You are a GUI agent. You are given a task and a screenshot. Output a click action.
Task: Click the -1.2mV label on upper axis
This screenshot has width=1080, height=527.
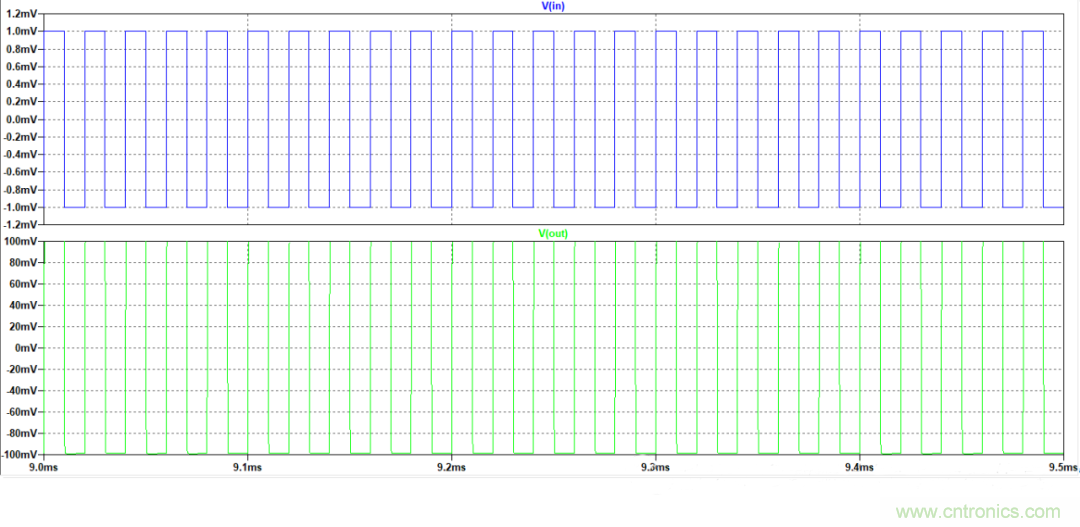coord(19,225)
